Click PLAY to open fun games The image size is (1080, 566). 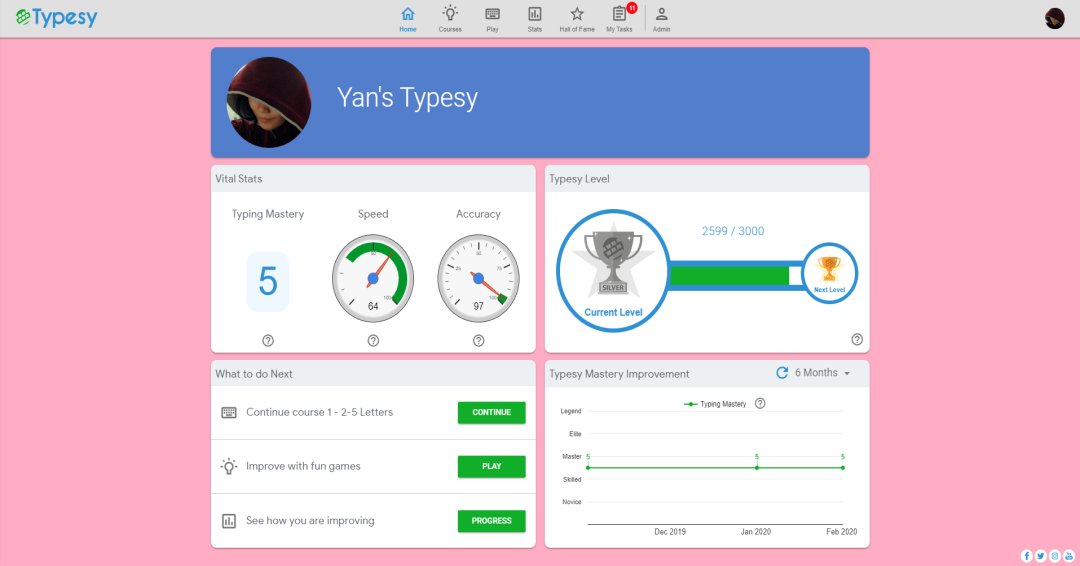[492, 466]
